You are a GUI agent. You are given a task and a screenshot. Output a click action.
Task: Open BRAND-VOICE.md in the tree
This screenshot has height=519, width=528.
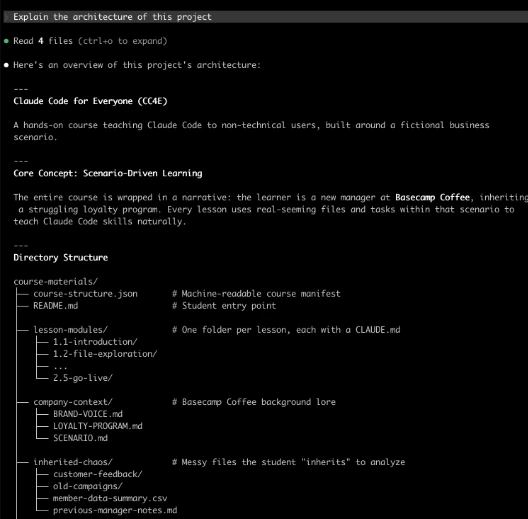(88, 414)
